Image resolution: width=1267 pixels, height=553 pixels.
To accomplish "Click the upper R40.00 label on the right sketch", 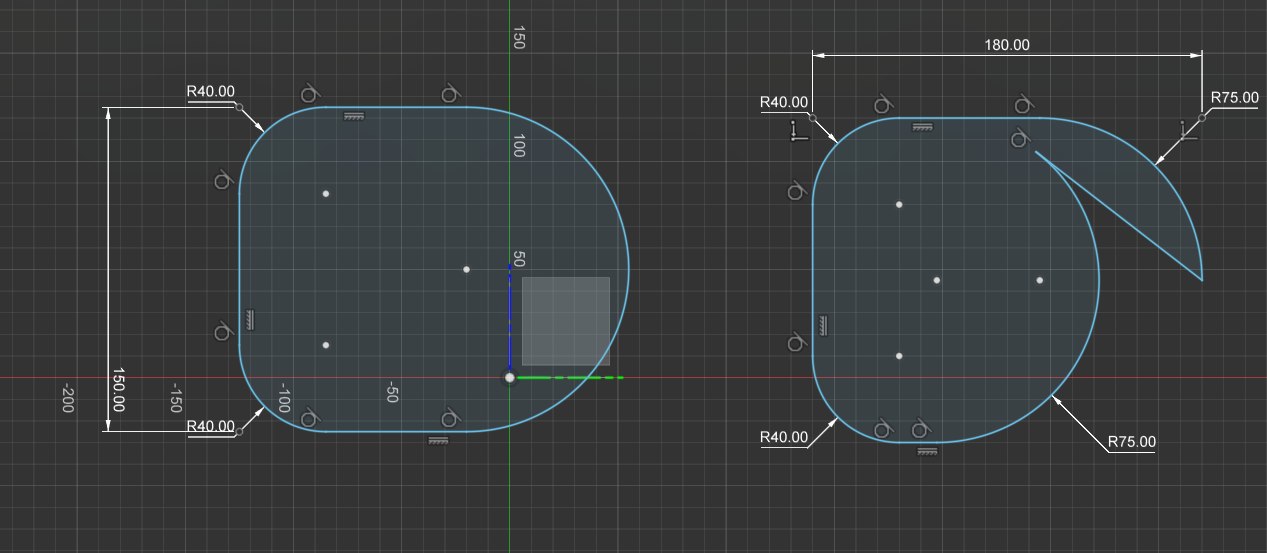I will [x=784, y=102].
